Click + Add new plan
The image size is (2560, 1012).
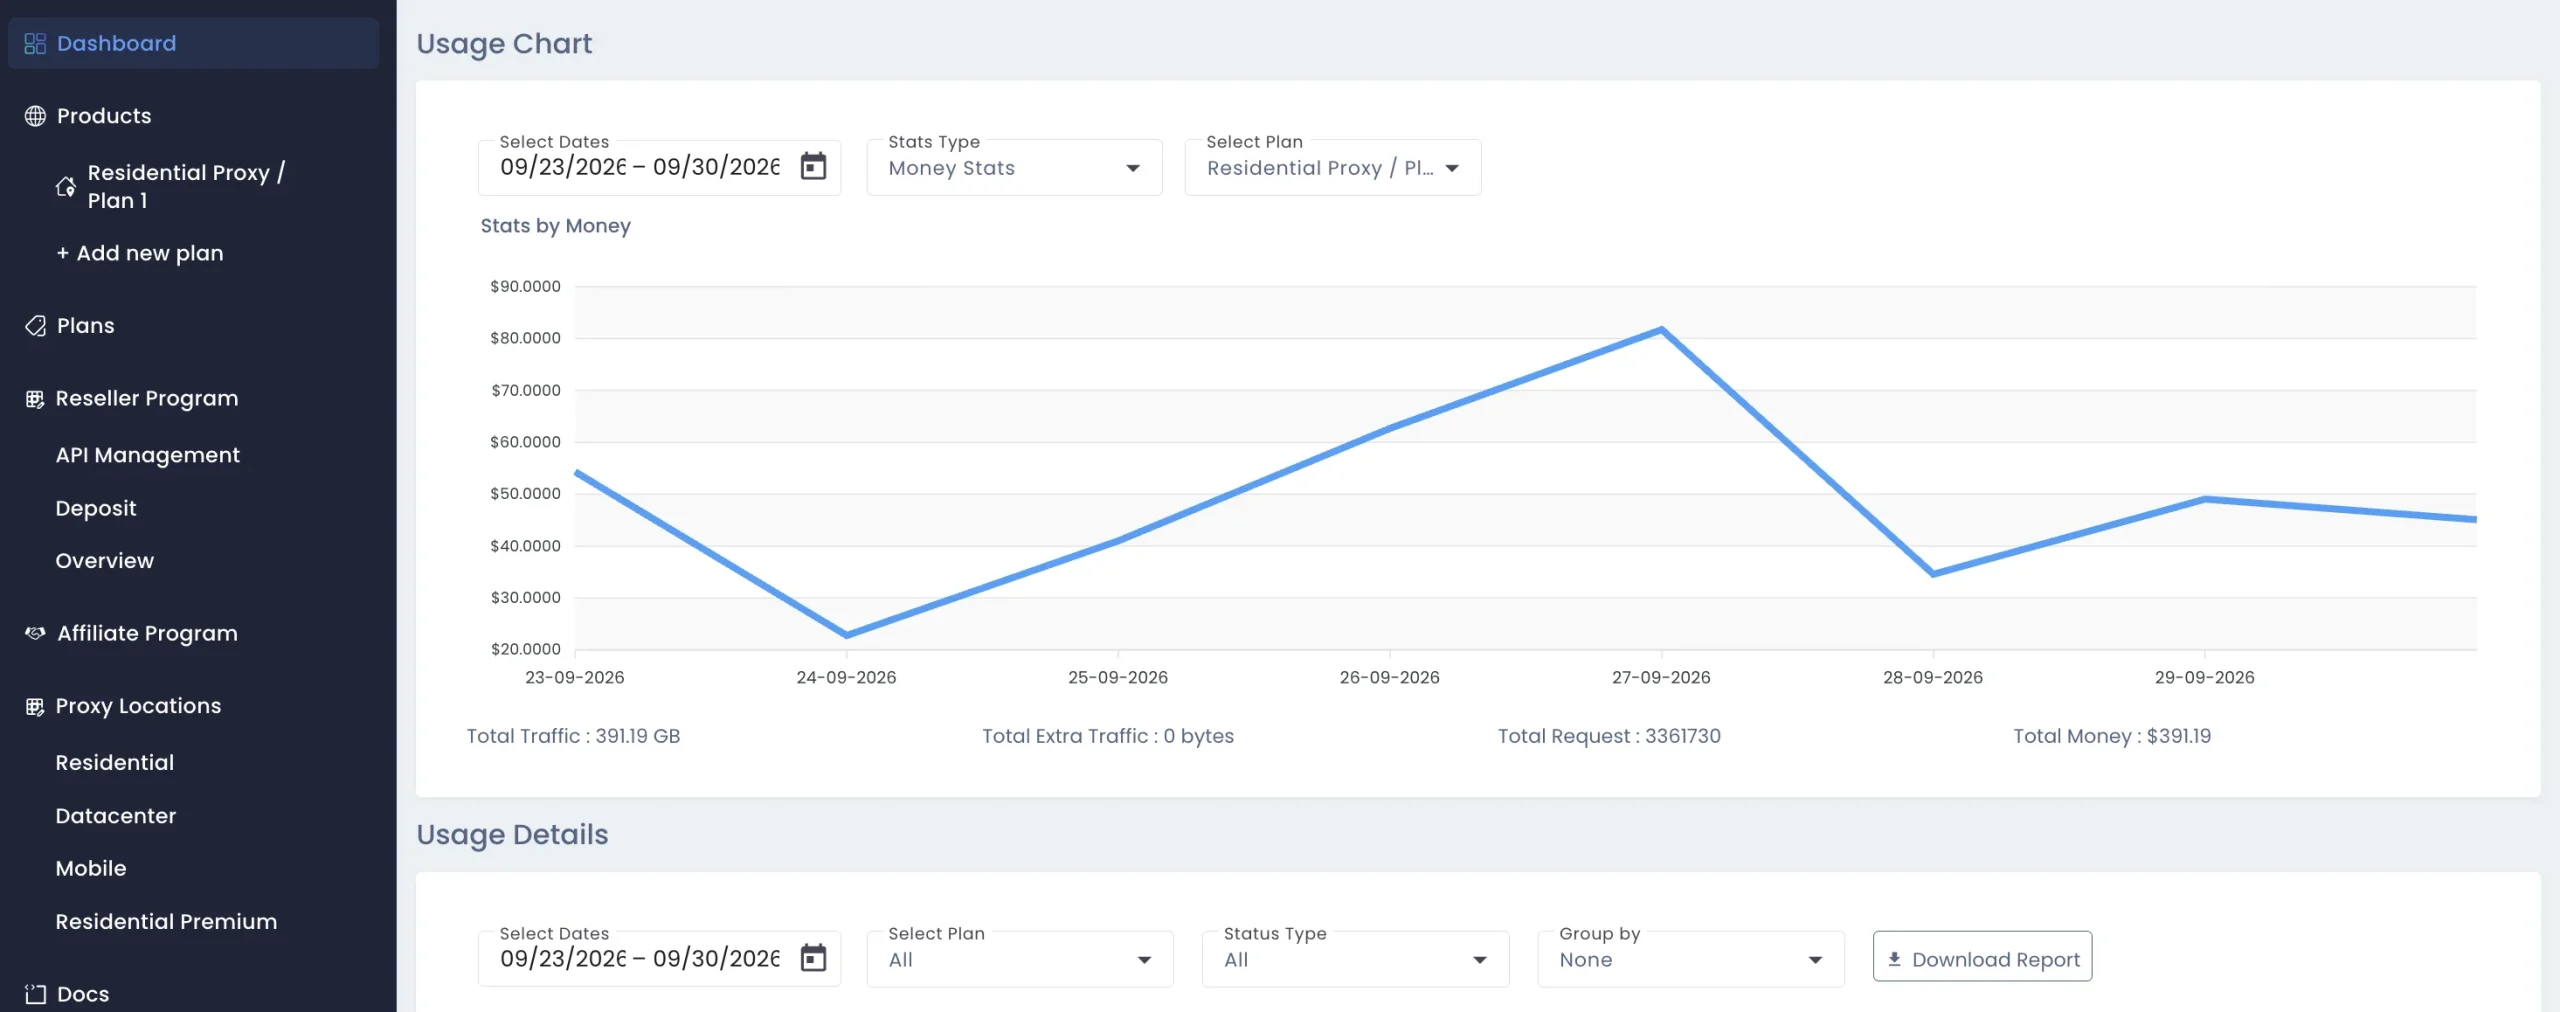(140, 253)
